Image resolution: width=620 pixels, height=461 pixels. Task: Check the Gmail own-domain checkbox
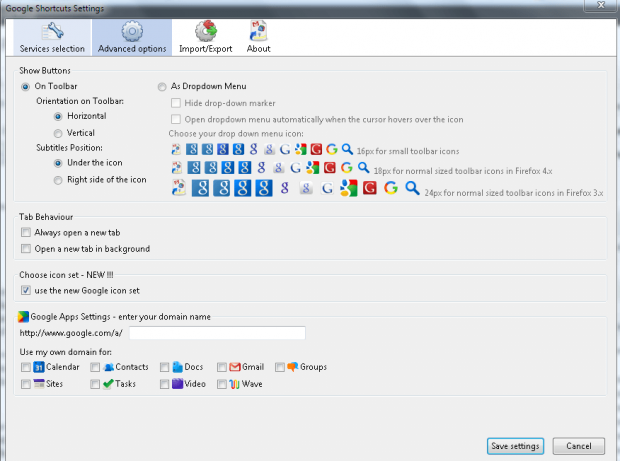click(x=222, y=367)
